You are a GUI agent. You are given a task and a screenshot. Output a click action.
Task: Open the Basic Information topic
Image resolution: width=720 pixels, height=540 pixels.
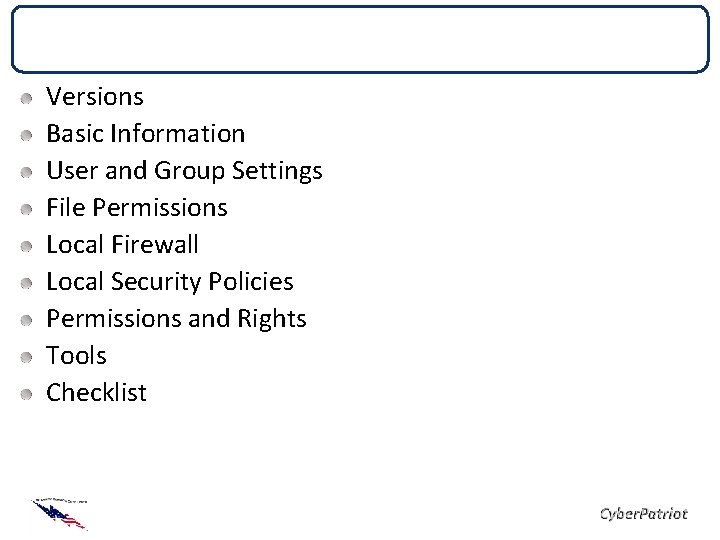(146, 134)
